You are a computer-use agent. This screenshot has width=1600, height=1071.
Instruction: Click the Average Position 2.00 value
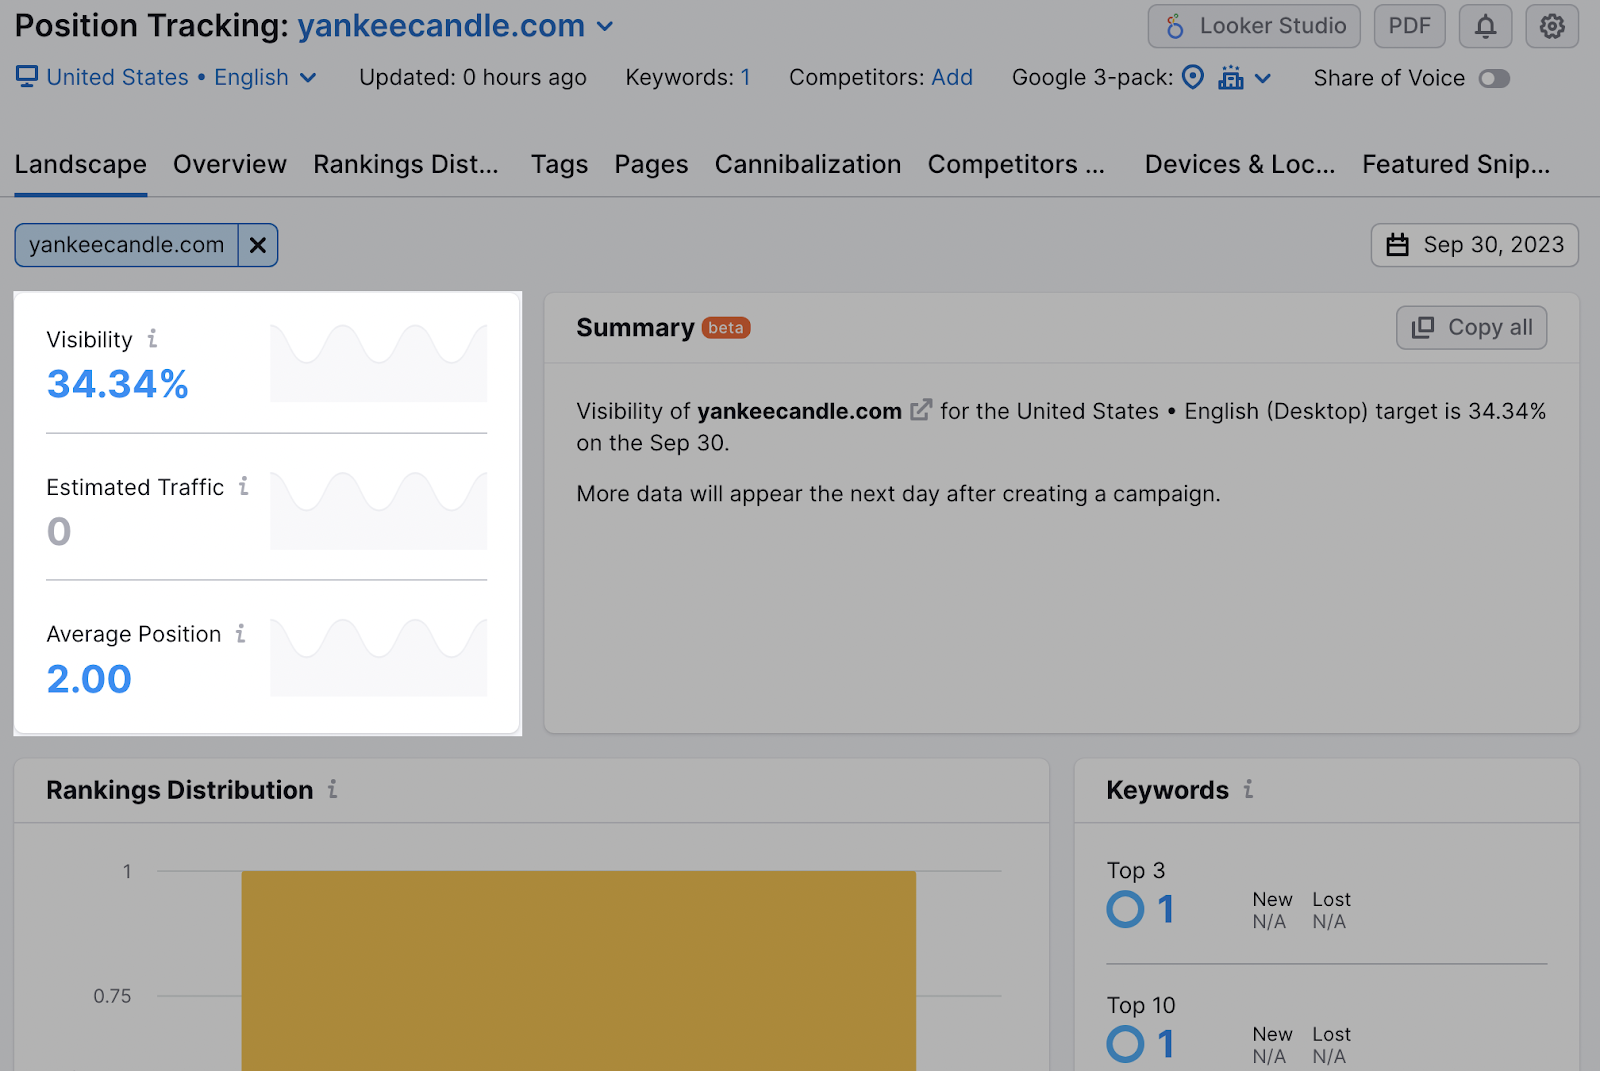89,679
